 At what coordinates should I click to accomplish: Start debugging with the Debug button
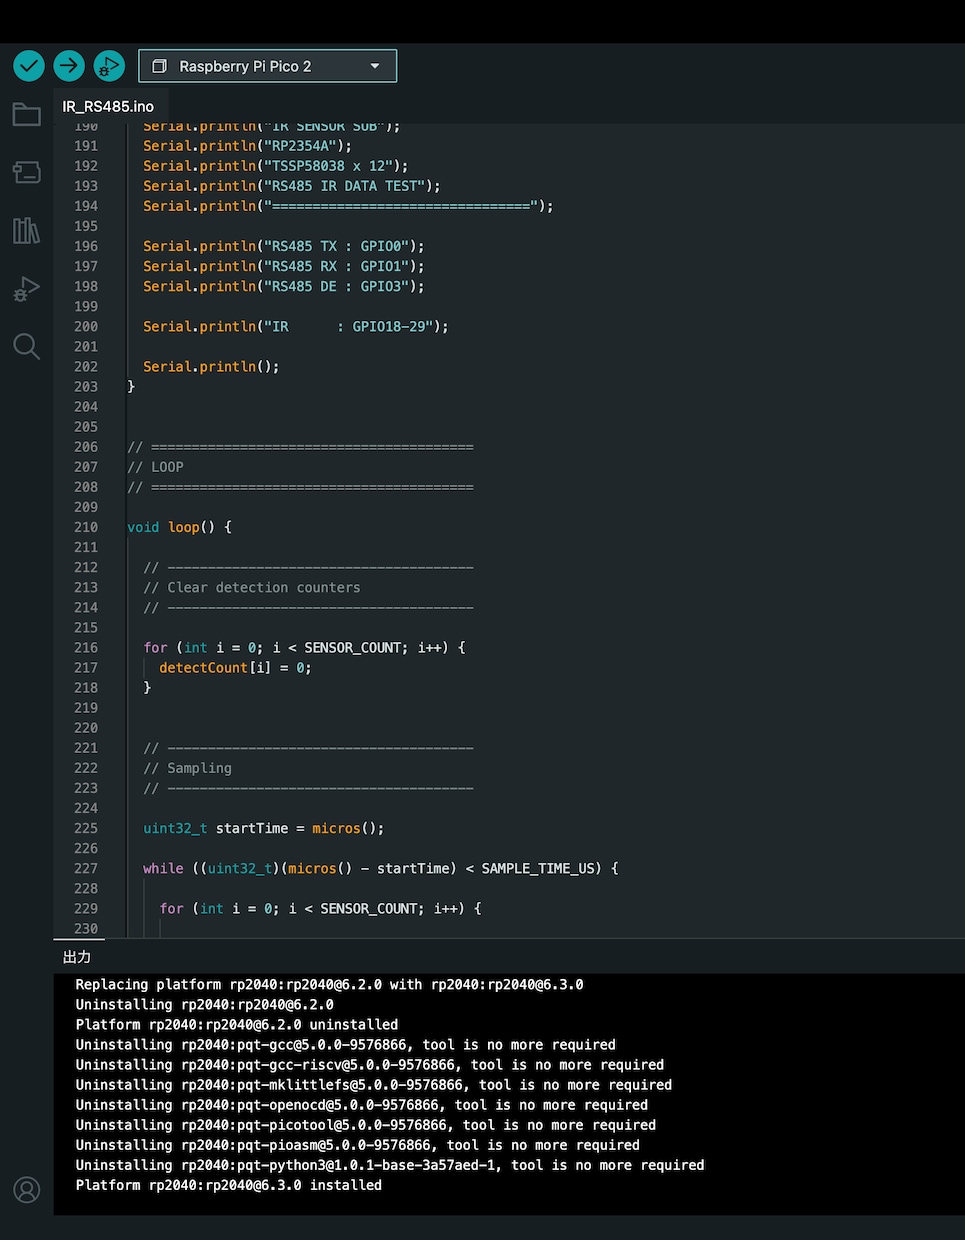[x=109, y=66]
